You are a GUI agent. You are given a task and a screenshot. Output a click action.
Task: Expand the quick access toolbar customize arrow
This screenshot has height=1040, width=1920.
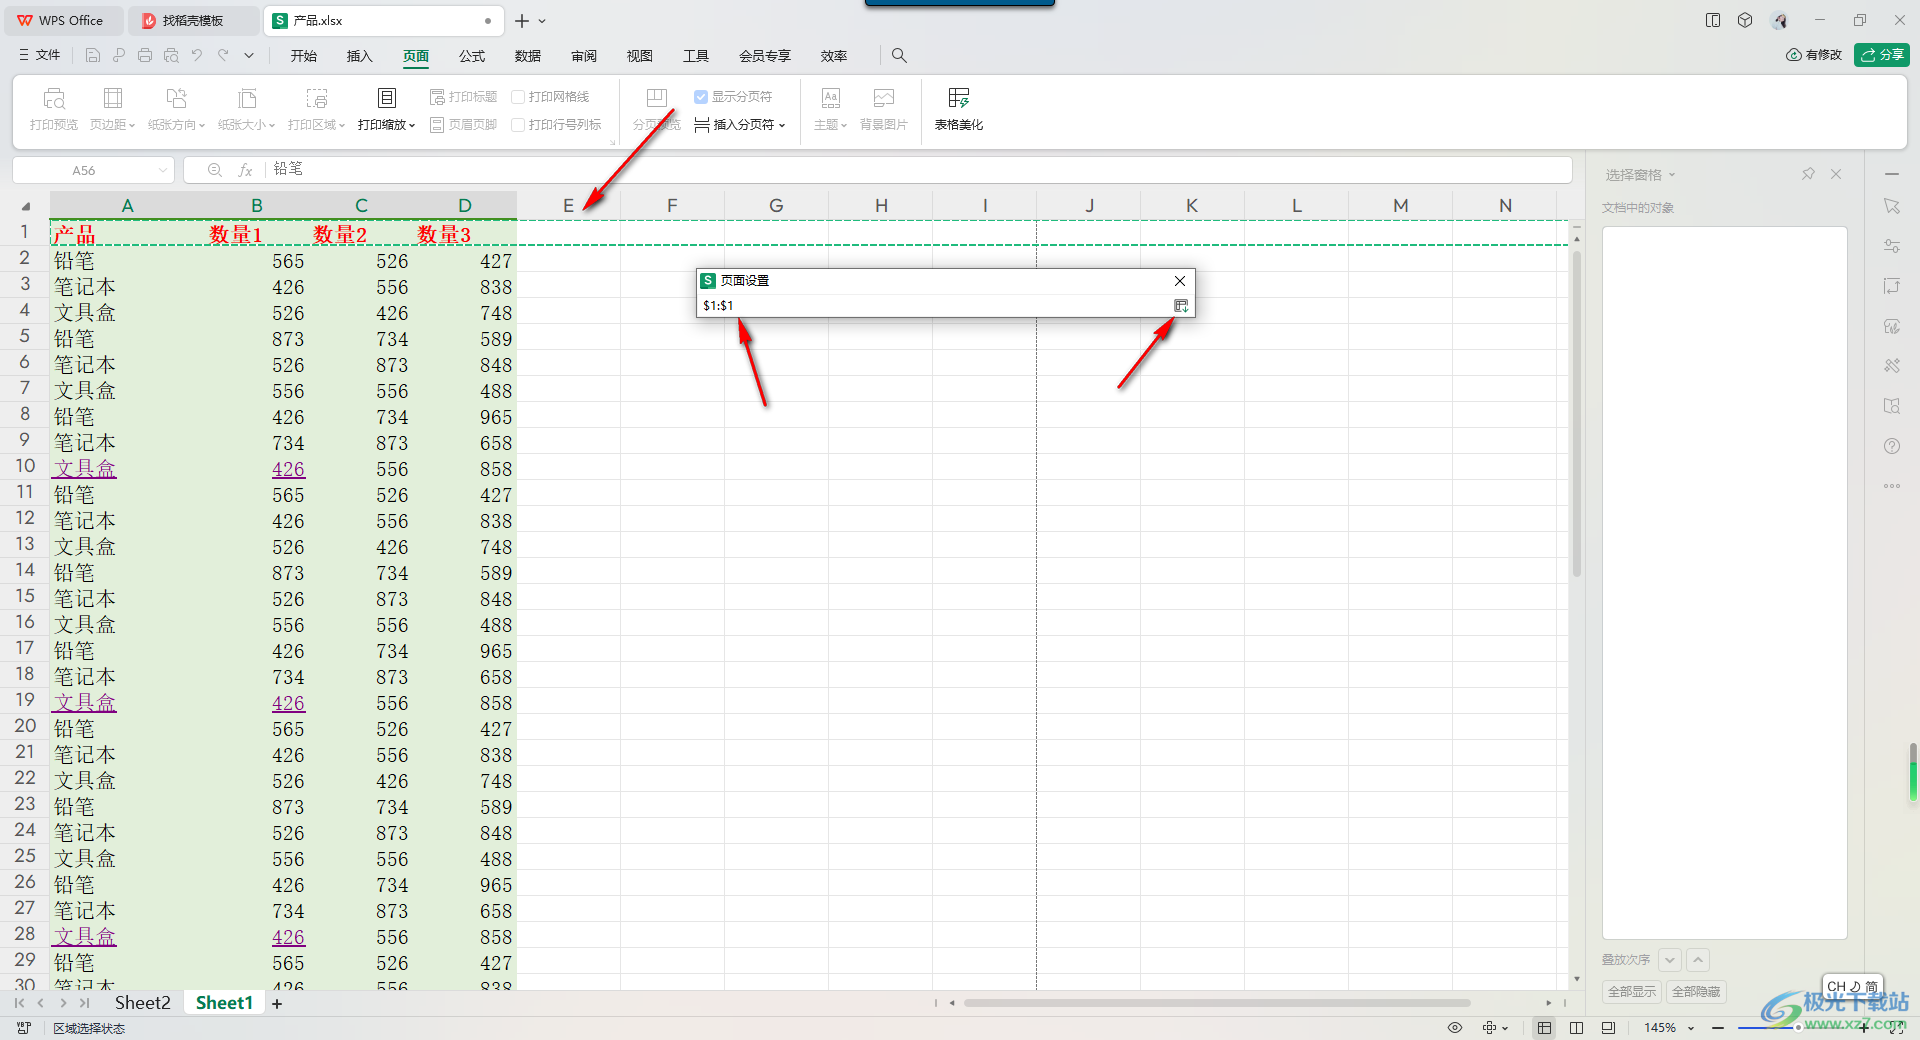pyautogui.click(x=249, y=55)
